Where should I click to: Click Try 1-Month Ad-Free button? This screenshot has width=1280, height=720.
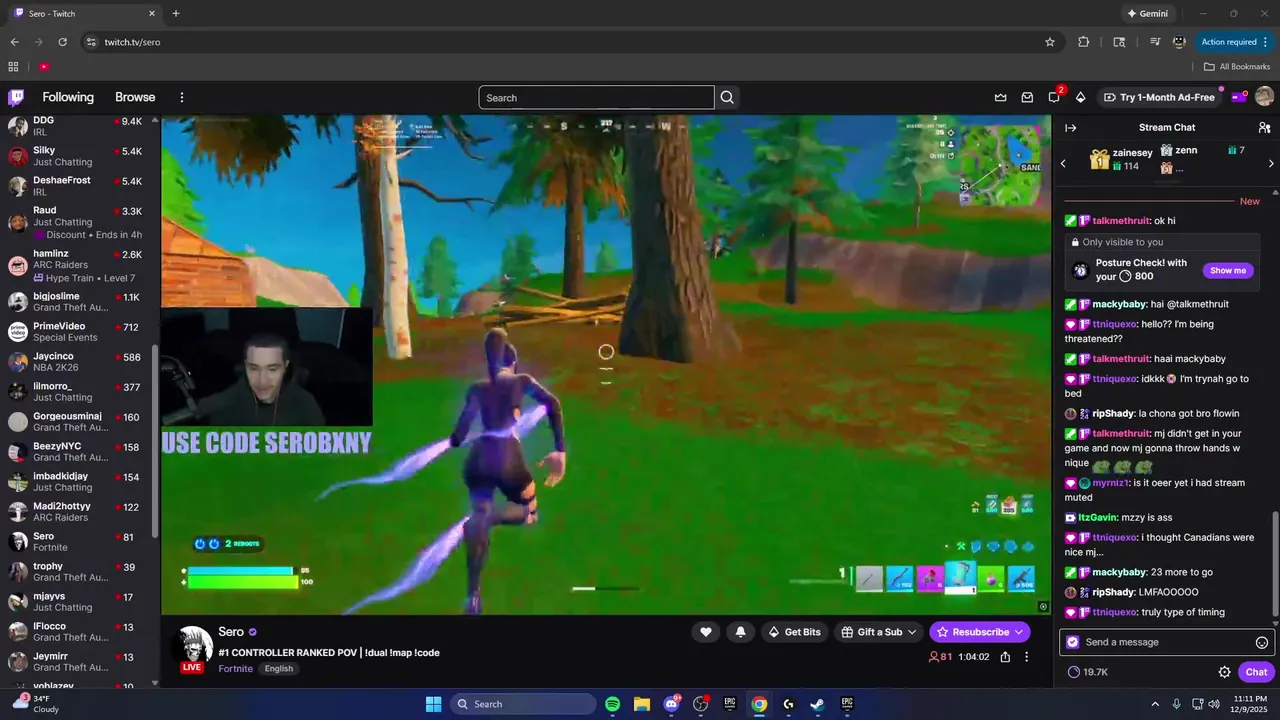click(x=1159, y=97)
